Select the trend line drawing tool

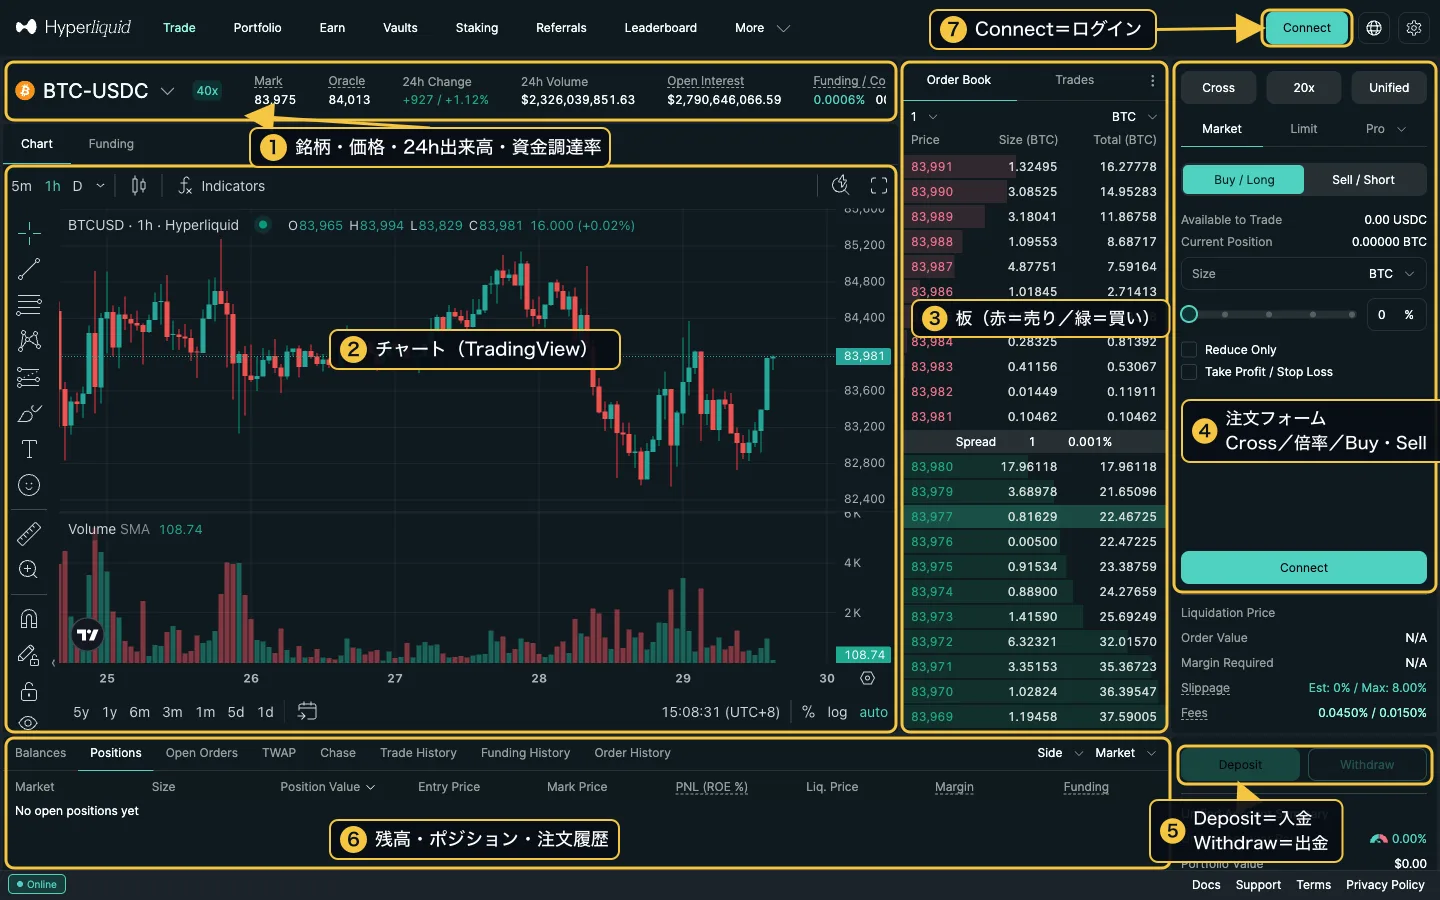click(x=29, y=269)
